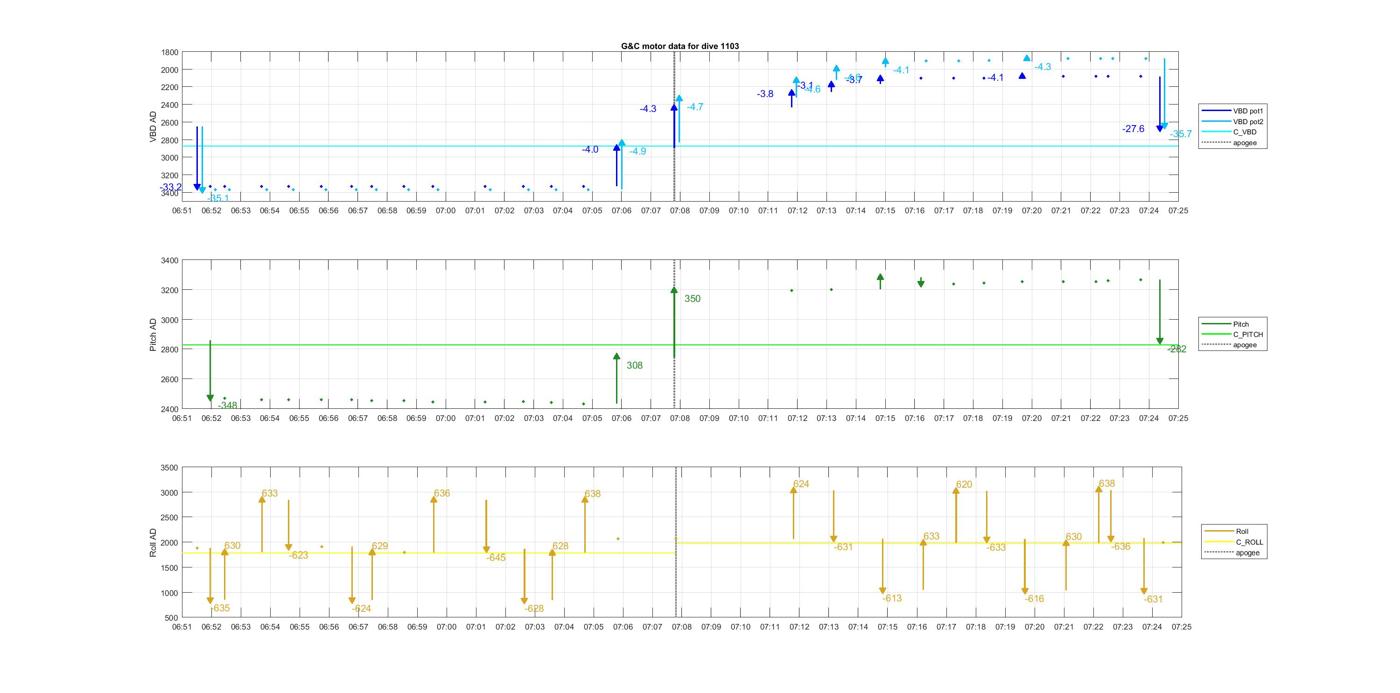Screen dimensions: 1400x693
Task: Click the '-35.1' VBD data label
Action: pos(218,199)
